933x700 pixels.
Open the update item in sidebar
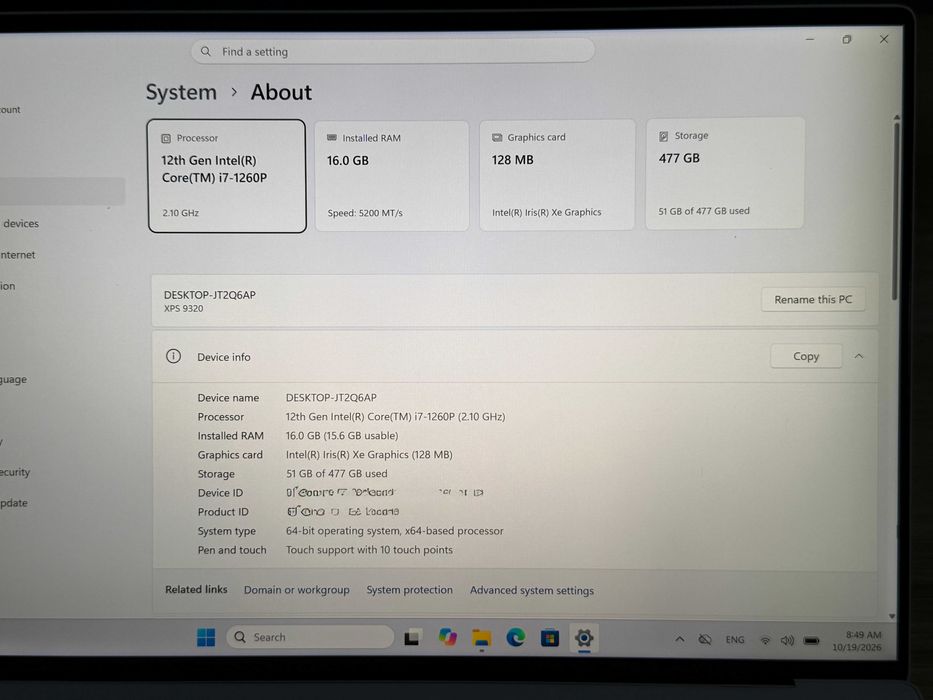click(14, 503)
